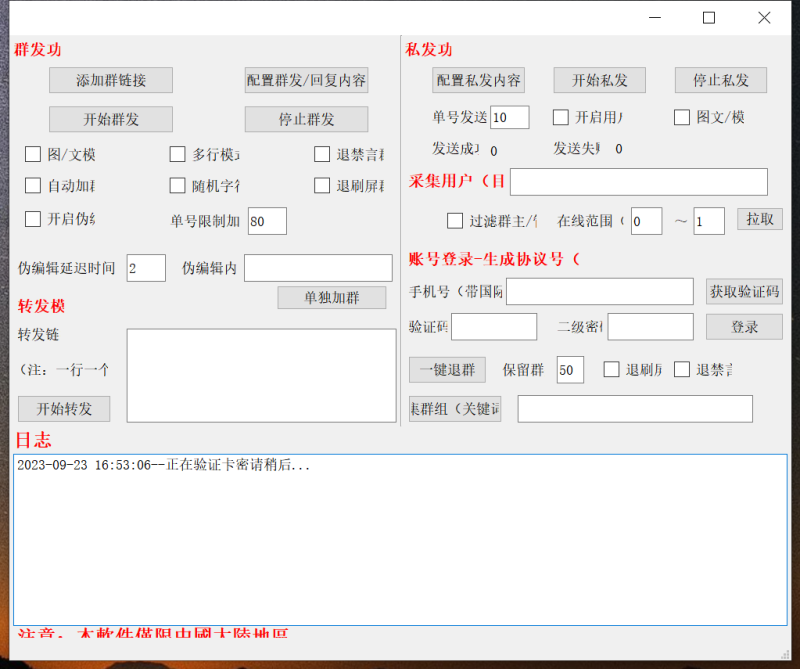The width and height of the screenshot is (800, 669).
Task: Toggle the 开启伪编辑 checkbox
Action: click(x=33, y=218)
